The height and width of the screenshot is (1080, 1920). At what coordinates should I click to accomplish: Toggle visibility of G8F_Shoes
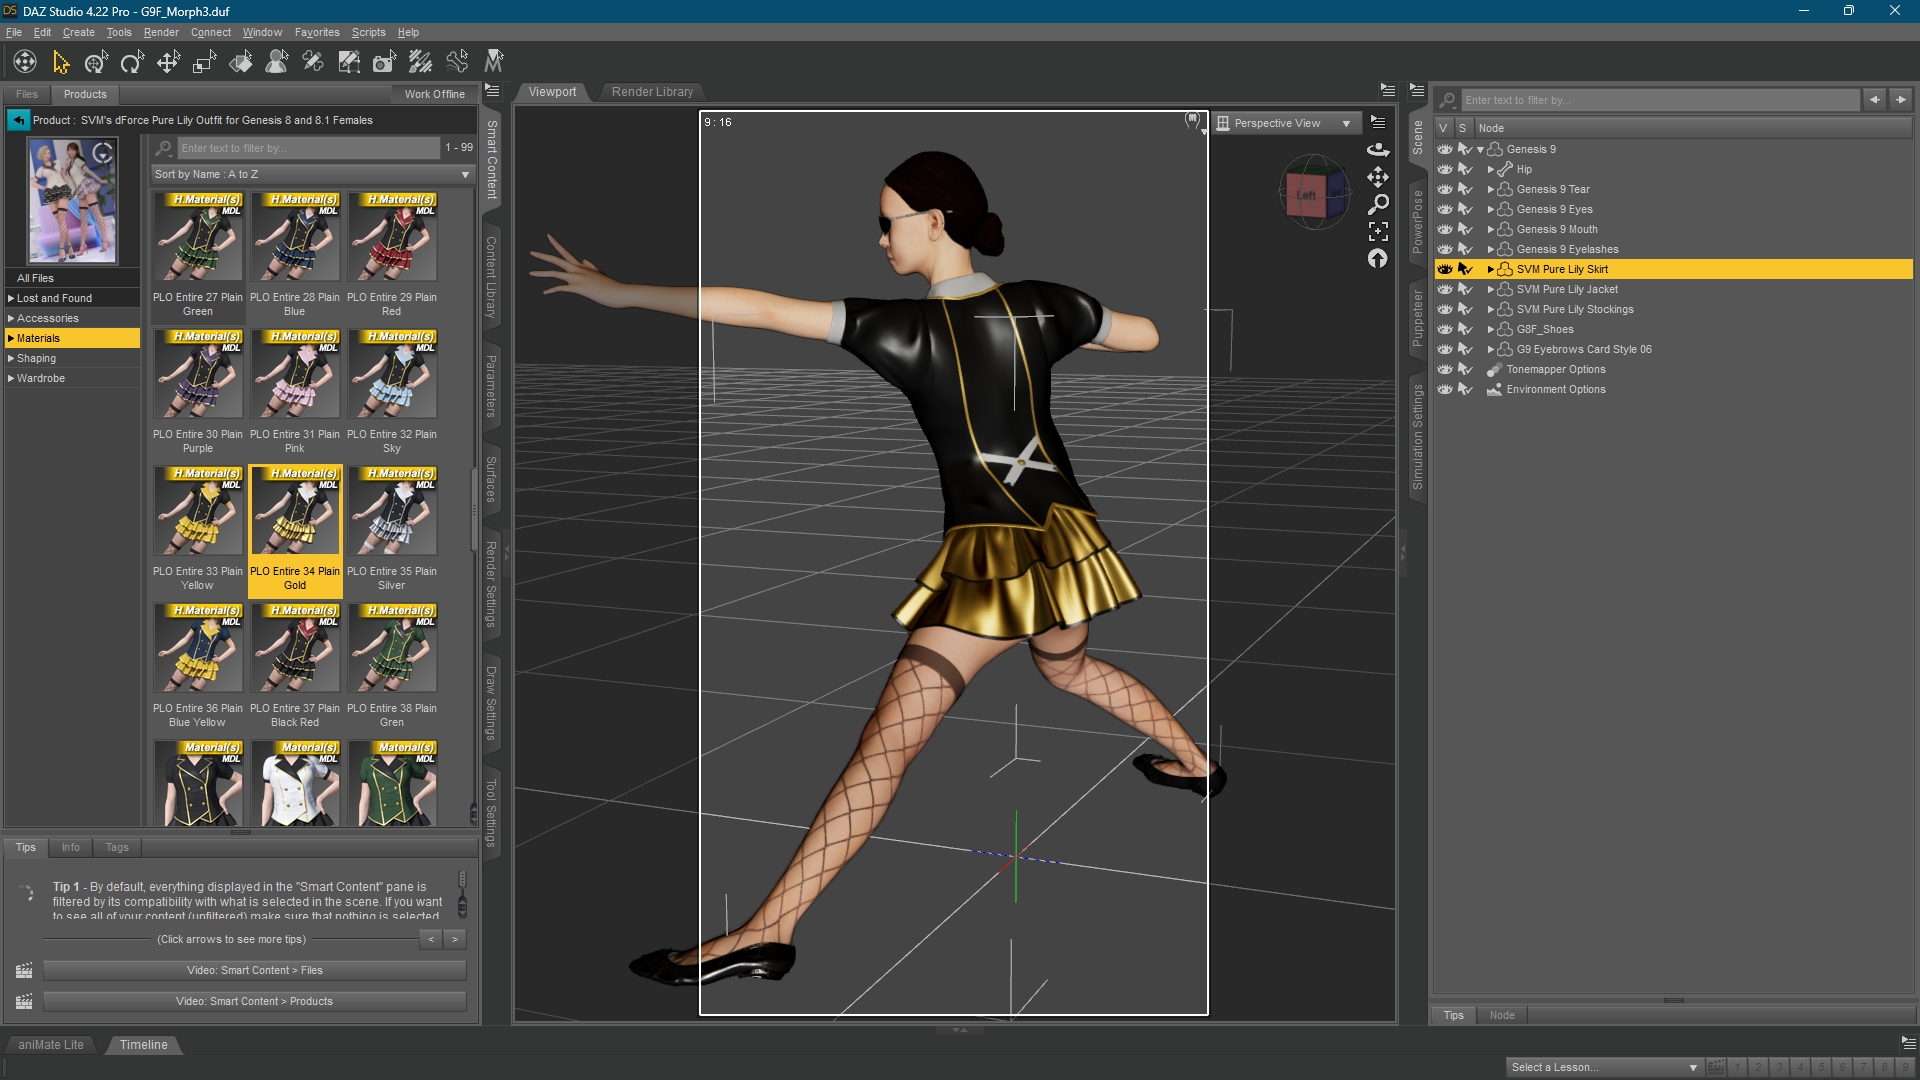(x=1445, y=329)
